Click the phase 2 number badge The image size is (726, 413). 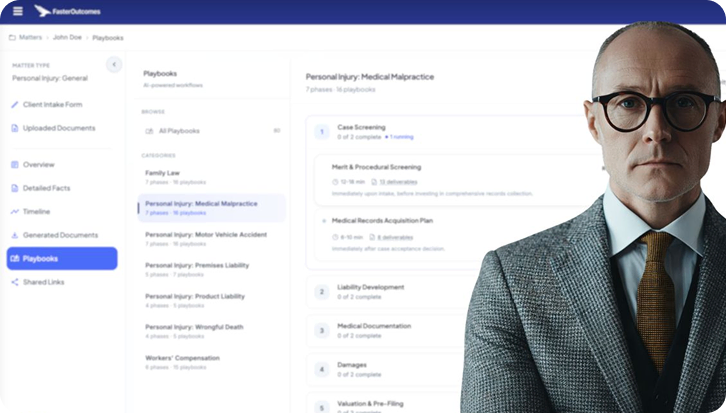point(322,292)
